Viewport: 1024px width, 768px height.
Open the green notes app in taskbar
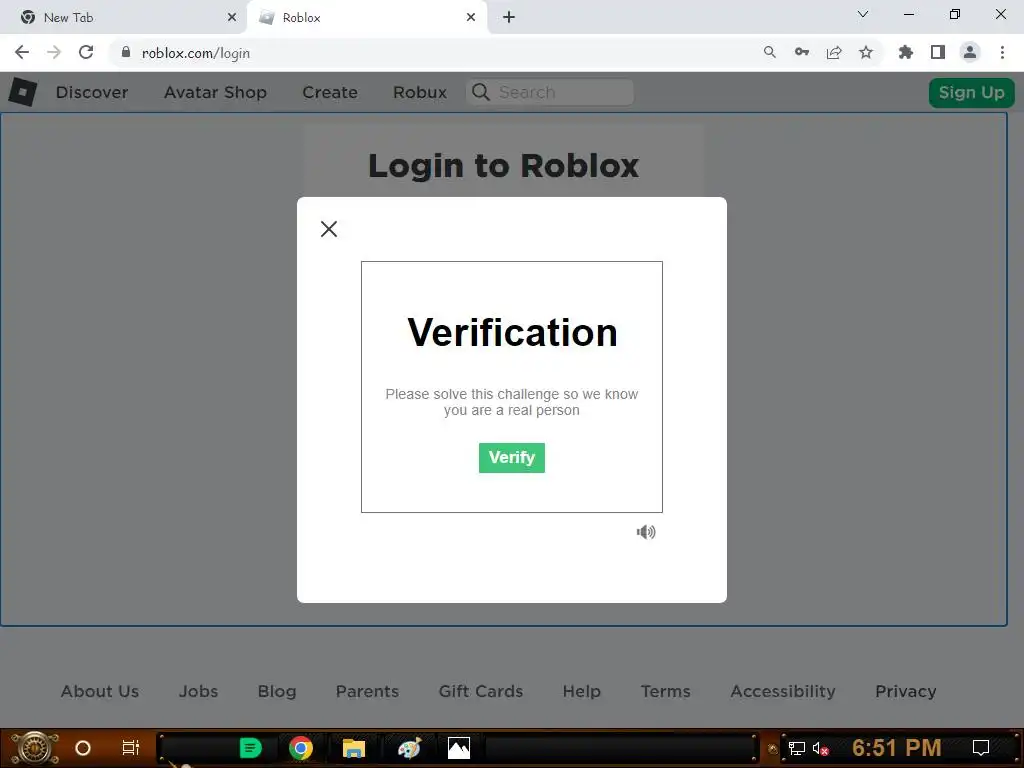coord(250,748)
